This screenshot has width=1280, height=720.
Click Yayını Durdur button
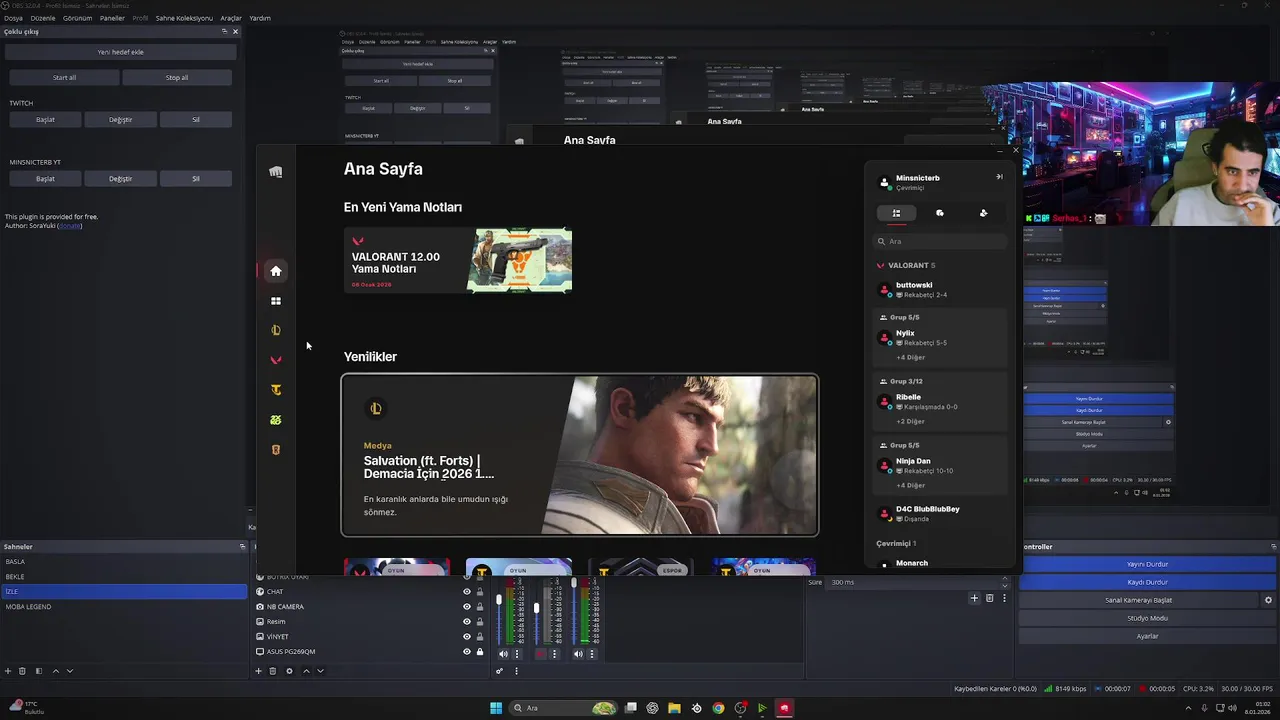click(x=1147, y=564)
